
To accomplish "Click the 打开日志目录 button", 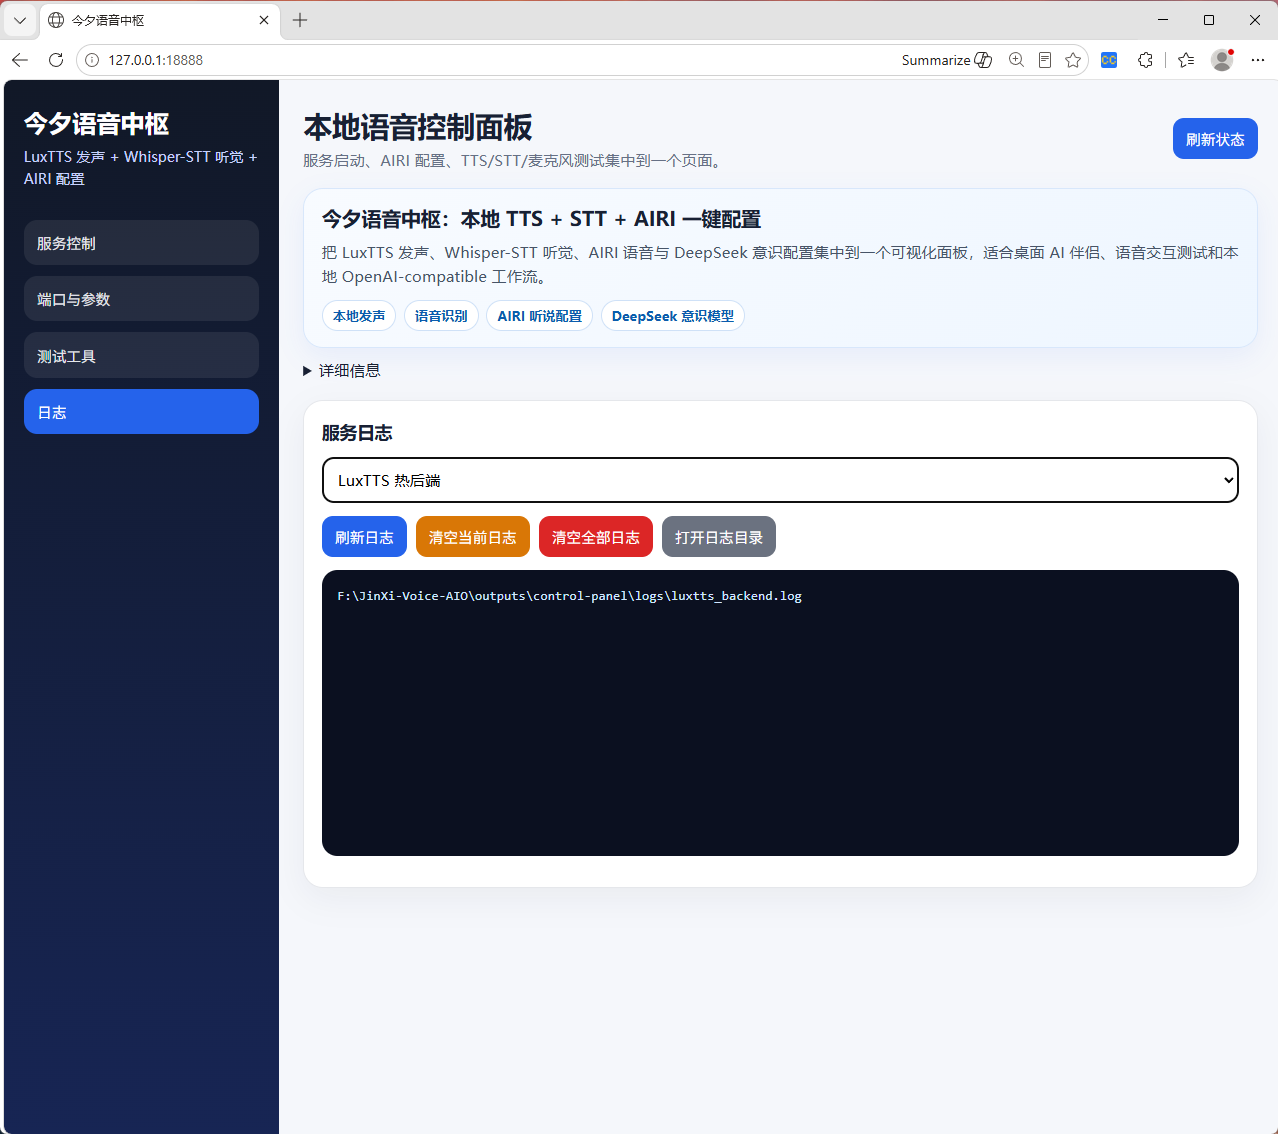I will click(719, 537).
